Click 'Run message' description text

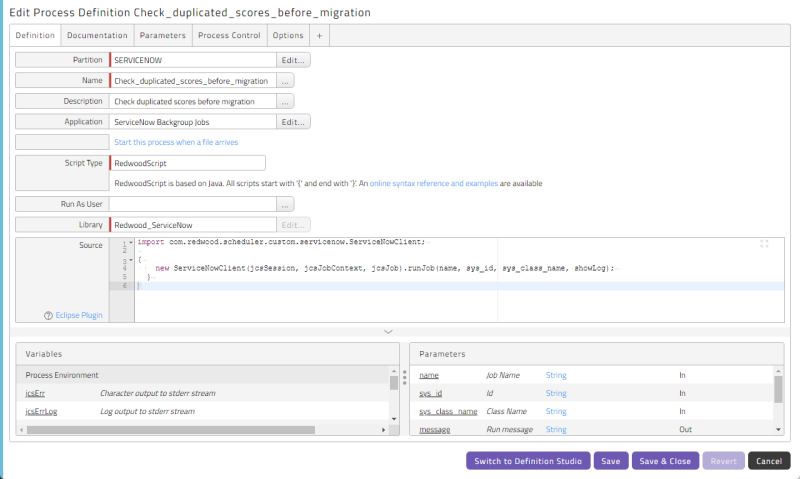[510, 430]
